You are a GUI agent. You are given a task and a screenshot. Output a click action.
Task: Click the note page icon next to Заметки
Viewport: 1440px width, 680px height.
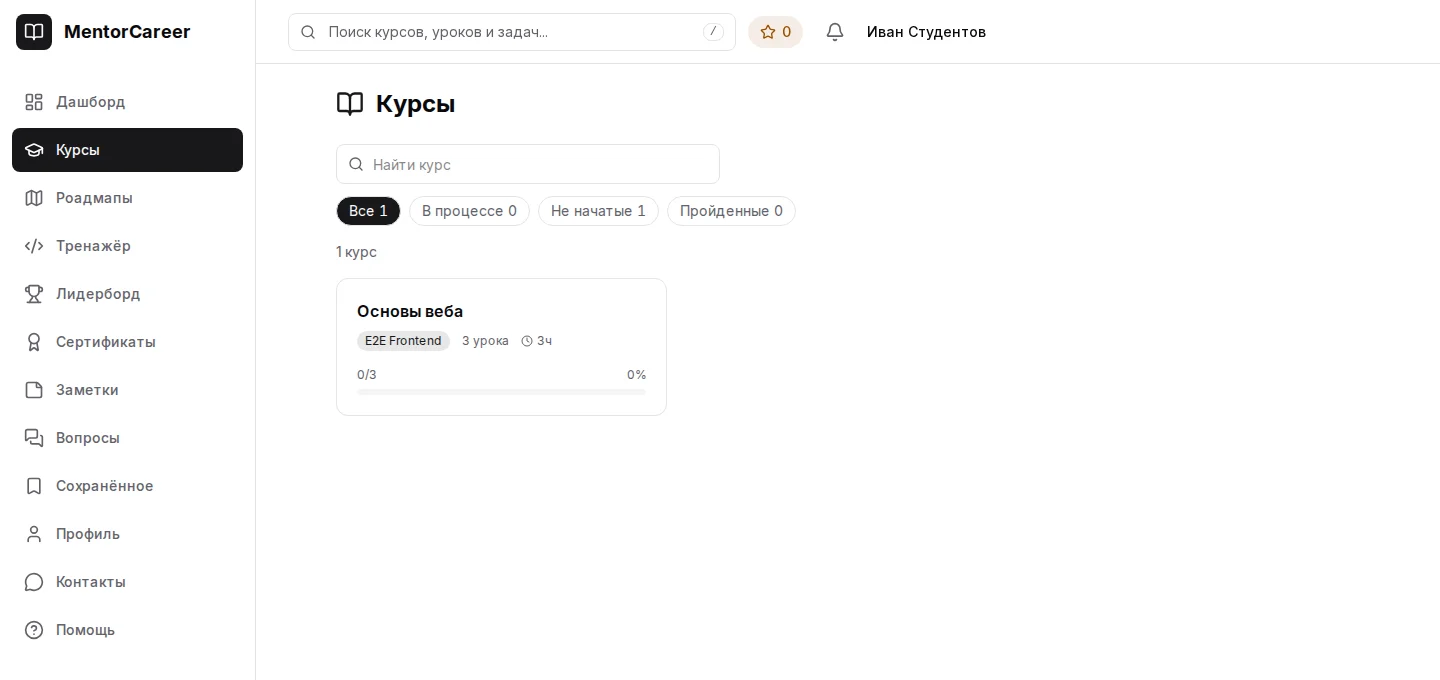pos(34,390)
